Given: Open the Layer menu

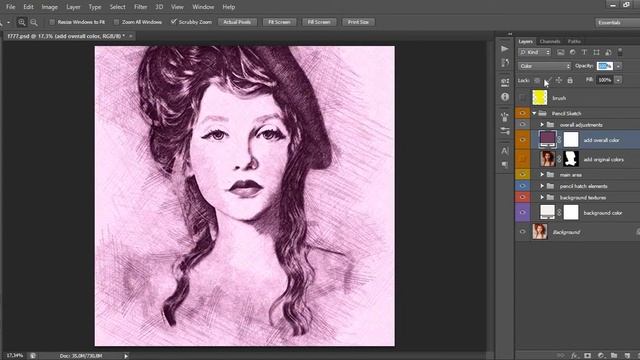Looking at the screenshot, I should tap(73, 7).
